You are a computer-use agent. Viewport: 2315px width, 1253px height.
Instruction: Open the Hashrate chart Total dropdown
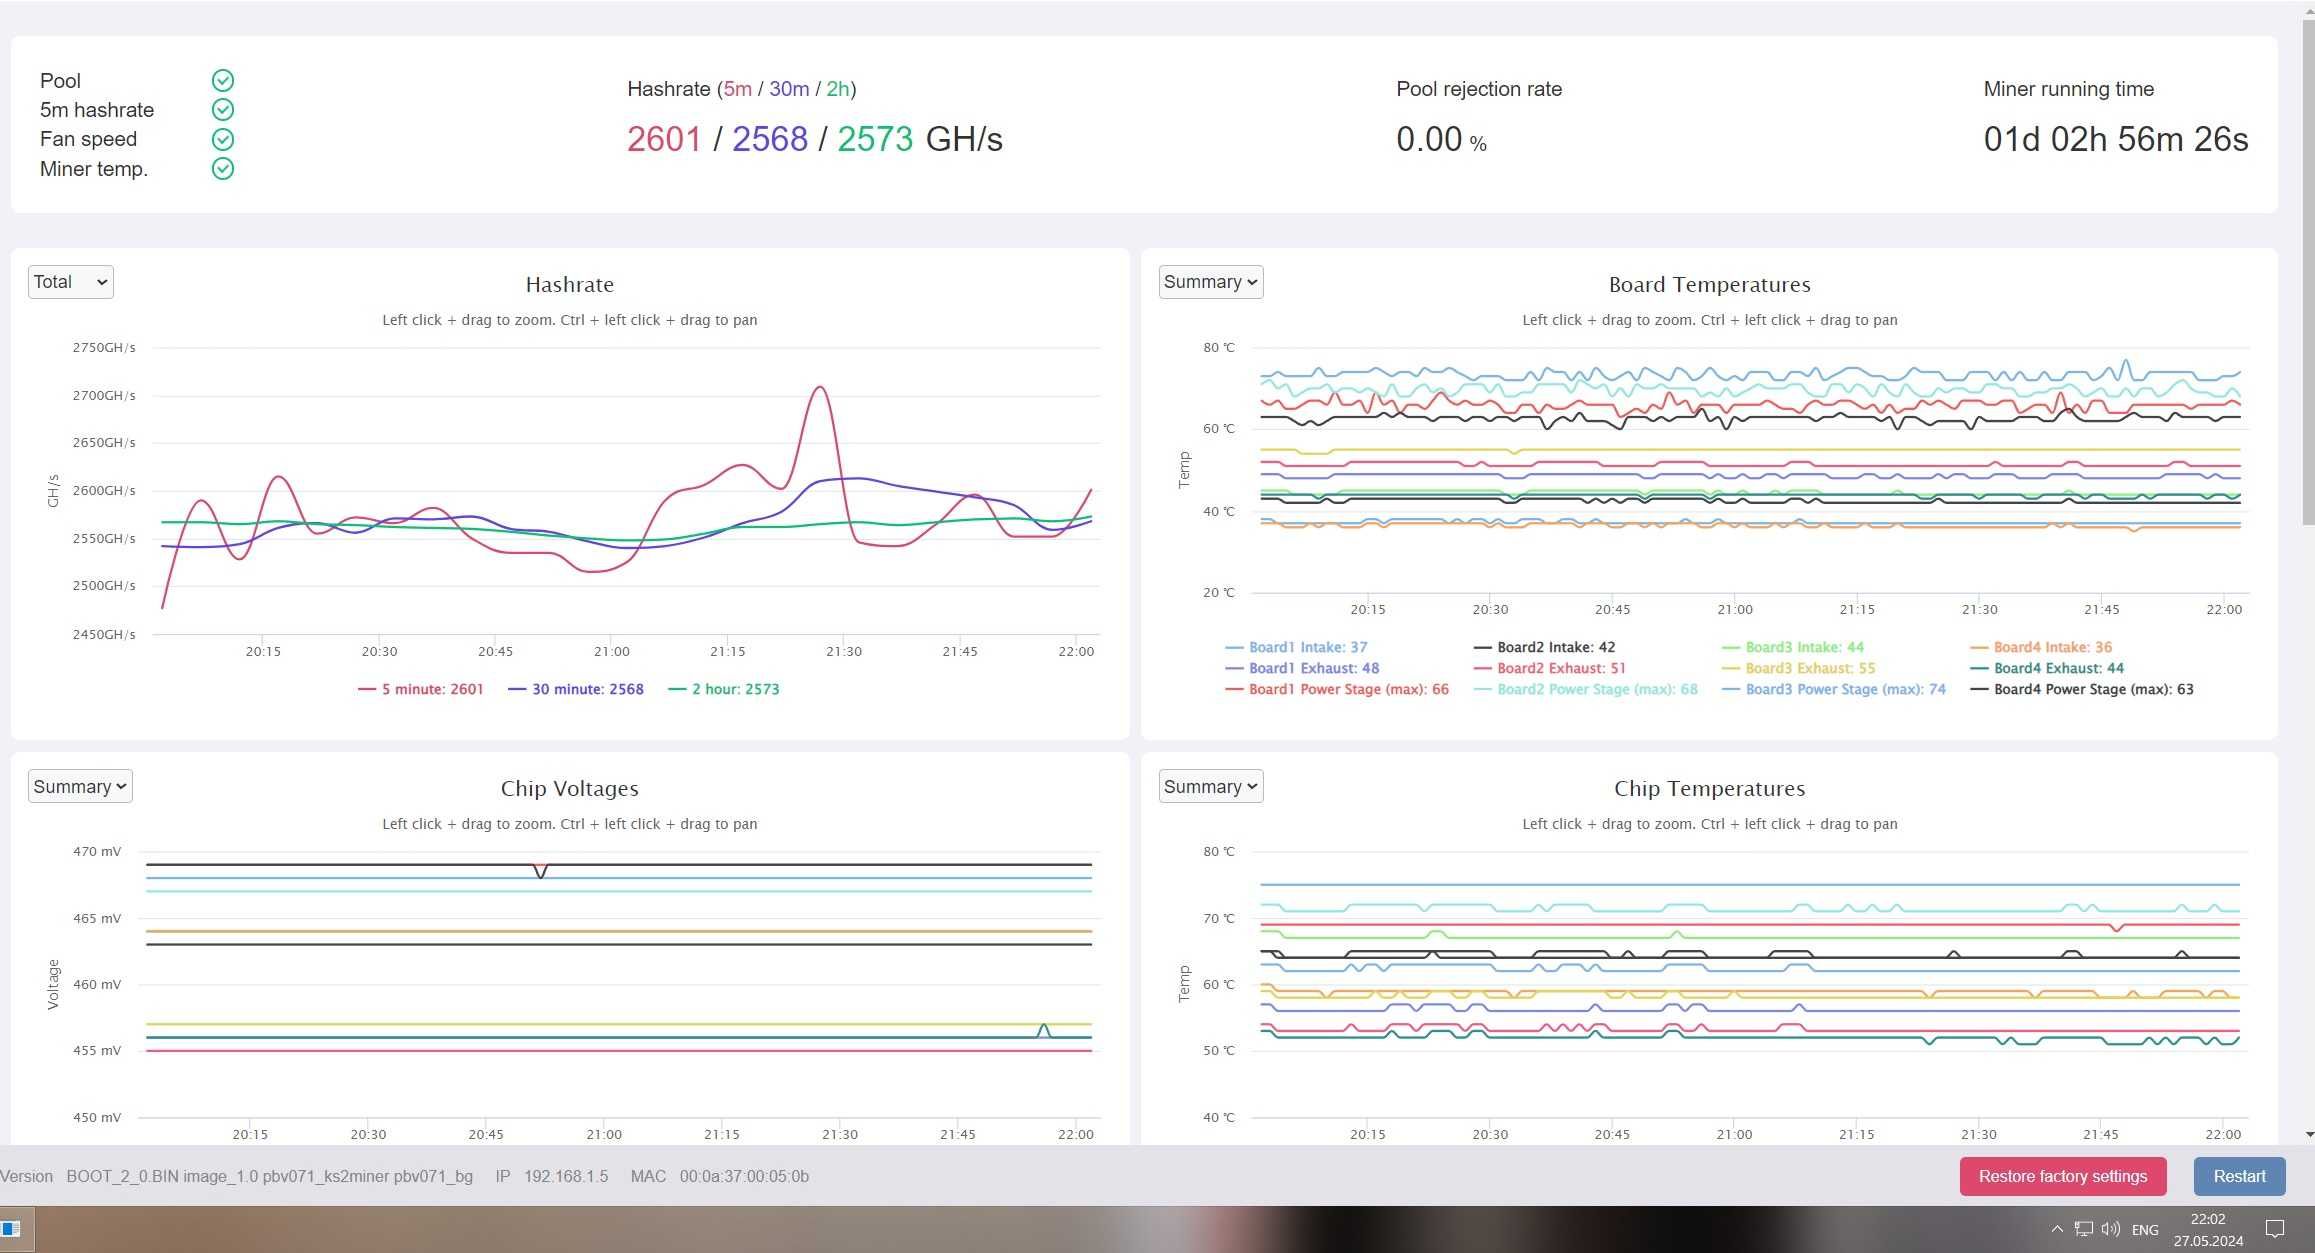point(71,282)
